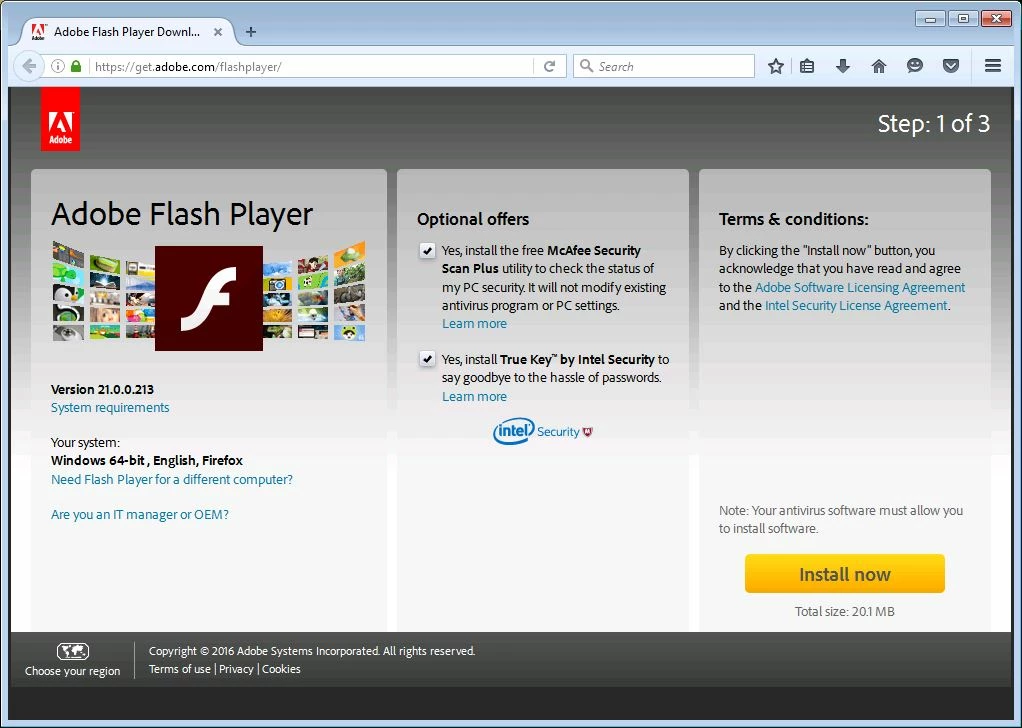Click the Optional offers heading
This screenshot has width=1022, height=728.
[x=473, y=220]
